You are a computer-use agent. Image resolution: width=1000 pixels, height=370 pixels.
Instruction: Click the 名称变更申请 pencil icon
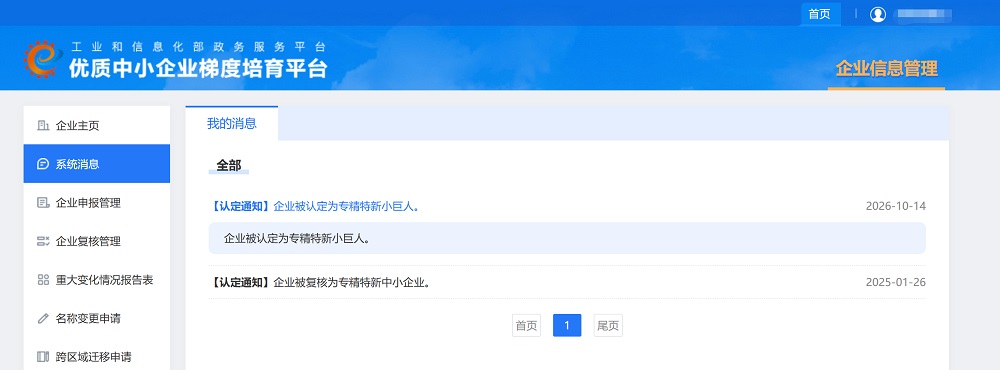pos(43,318)
